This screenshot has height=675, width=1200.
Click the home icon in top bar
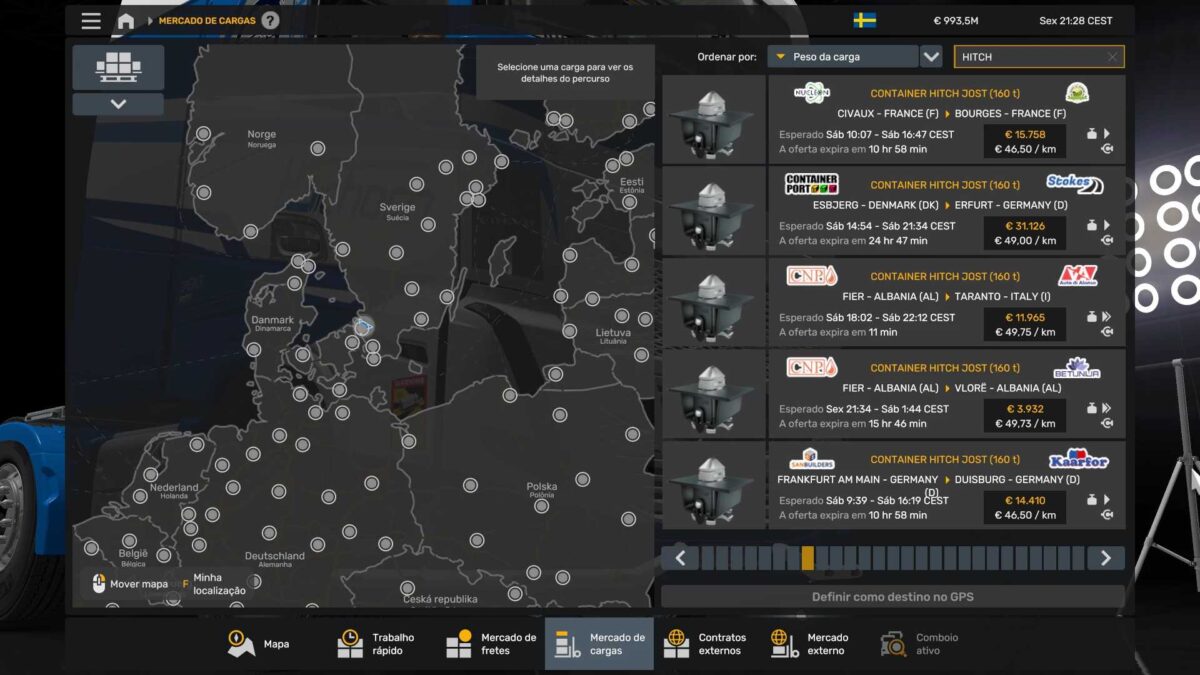[125, 21]
